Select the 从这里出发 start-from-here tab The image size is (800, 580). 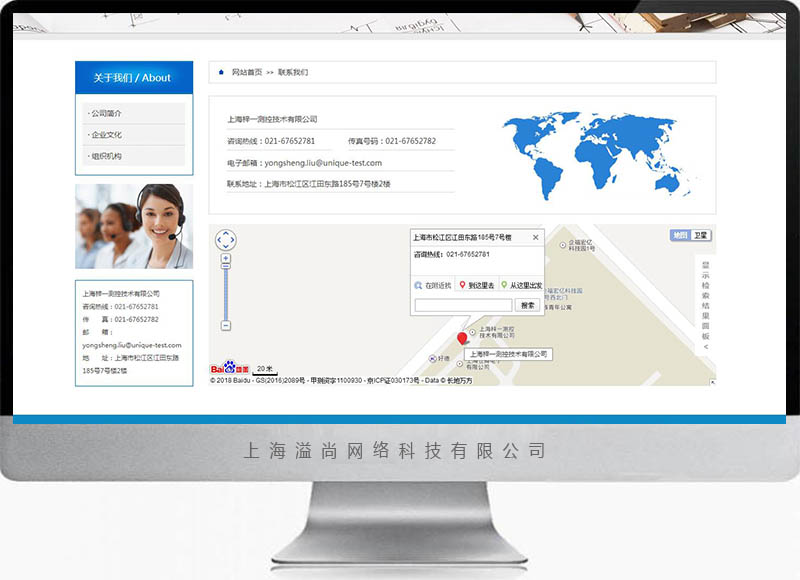point(522,285)
